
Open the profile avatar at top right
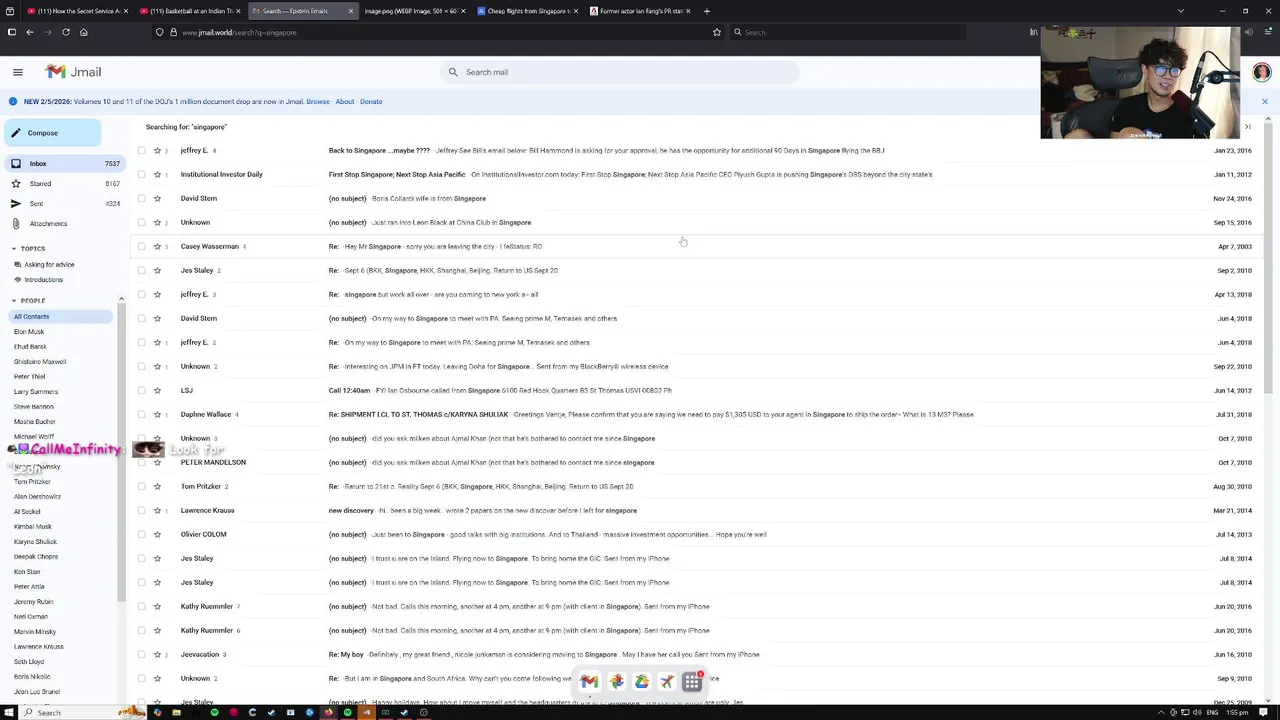pos(1261,72)
